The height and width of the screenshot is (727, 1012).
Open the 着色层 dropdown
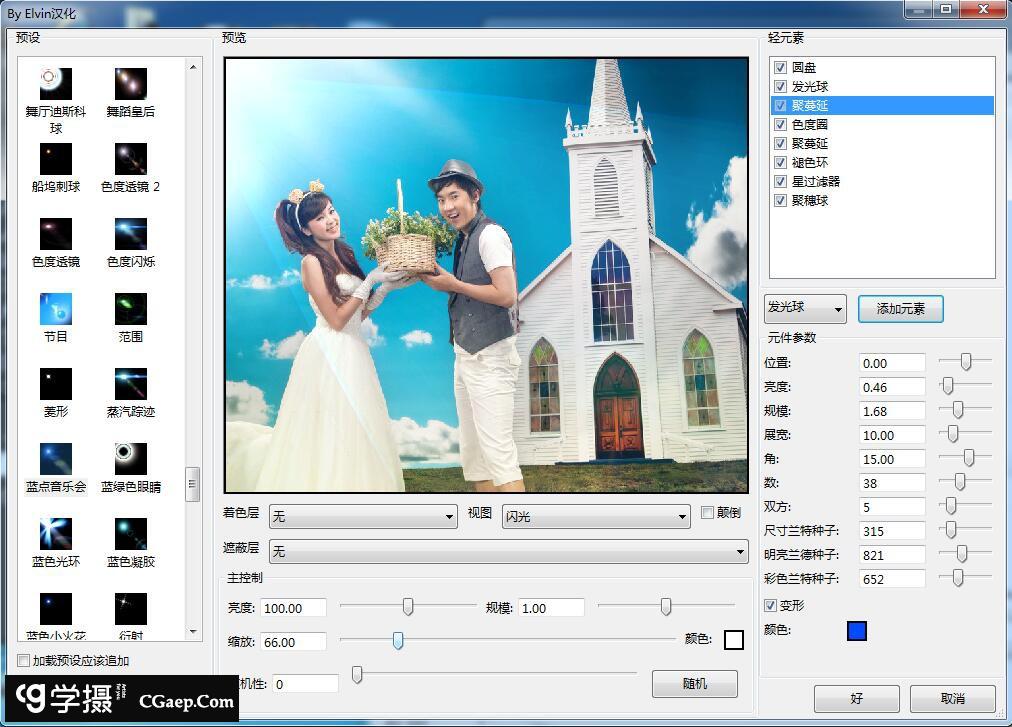(364, 516)
